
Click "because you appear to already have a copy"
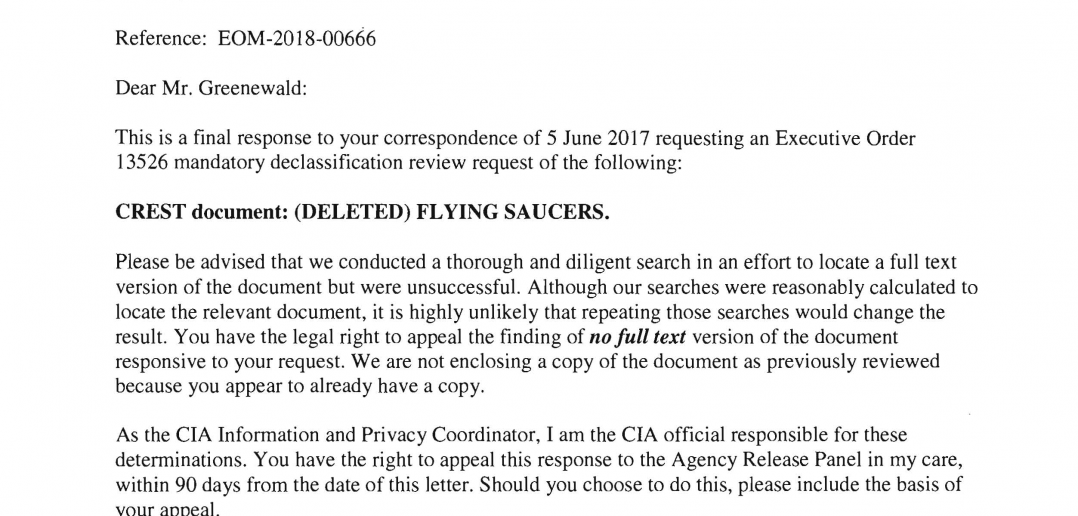coord(300,386)
